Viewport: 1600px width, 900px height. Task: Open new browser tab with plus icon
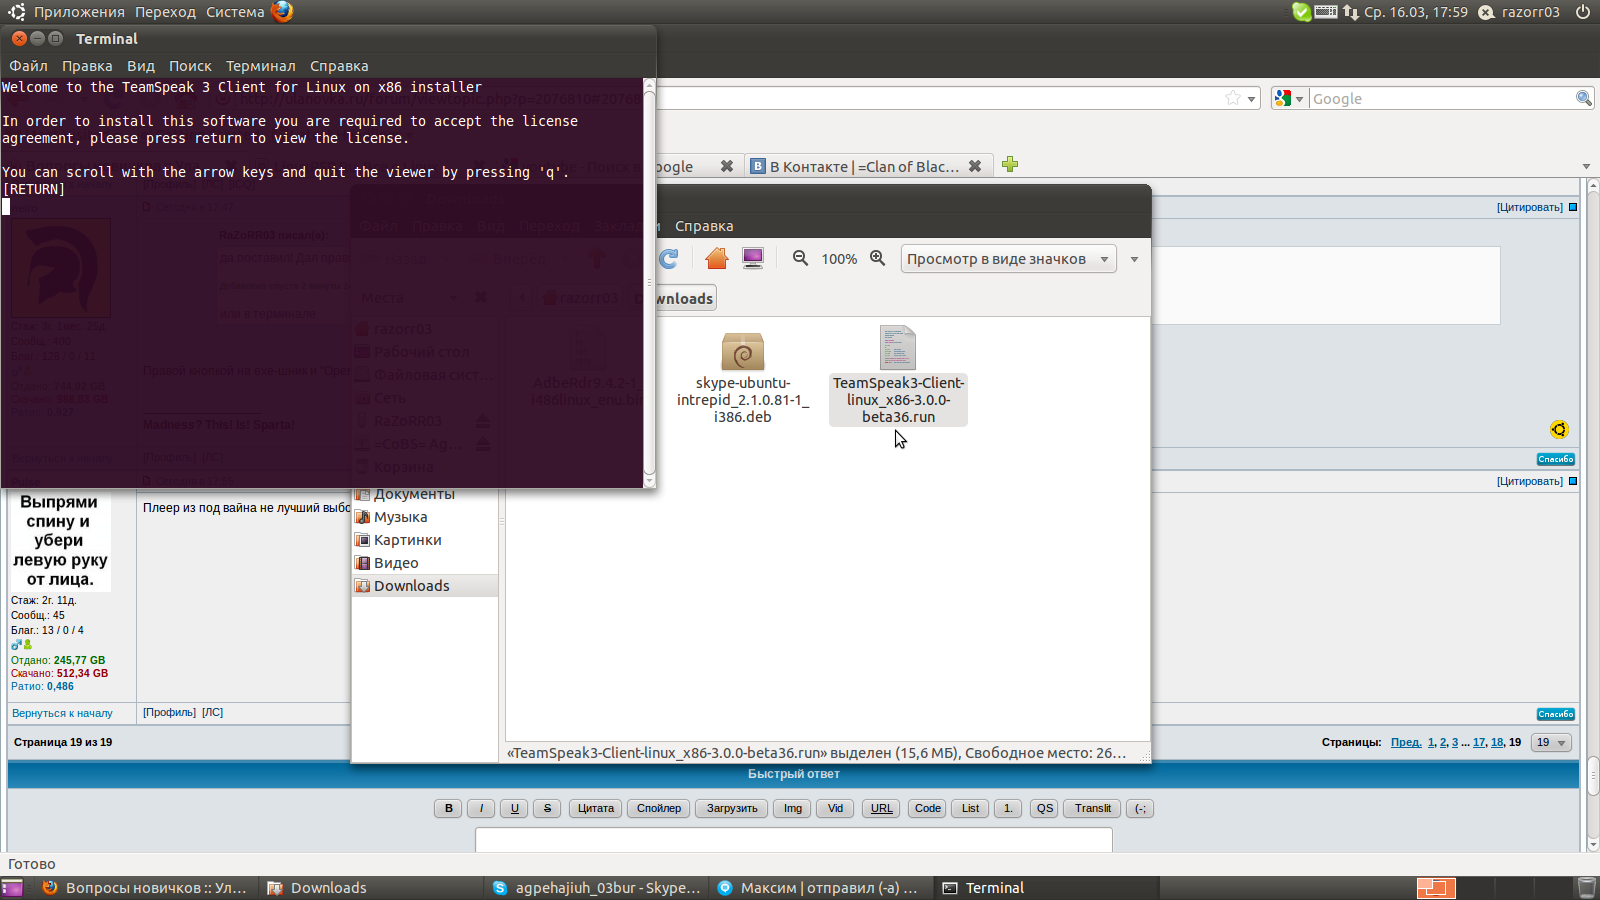pyautogui.click(x=1010, y=165)
